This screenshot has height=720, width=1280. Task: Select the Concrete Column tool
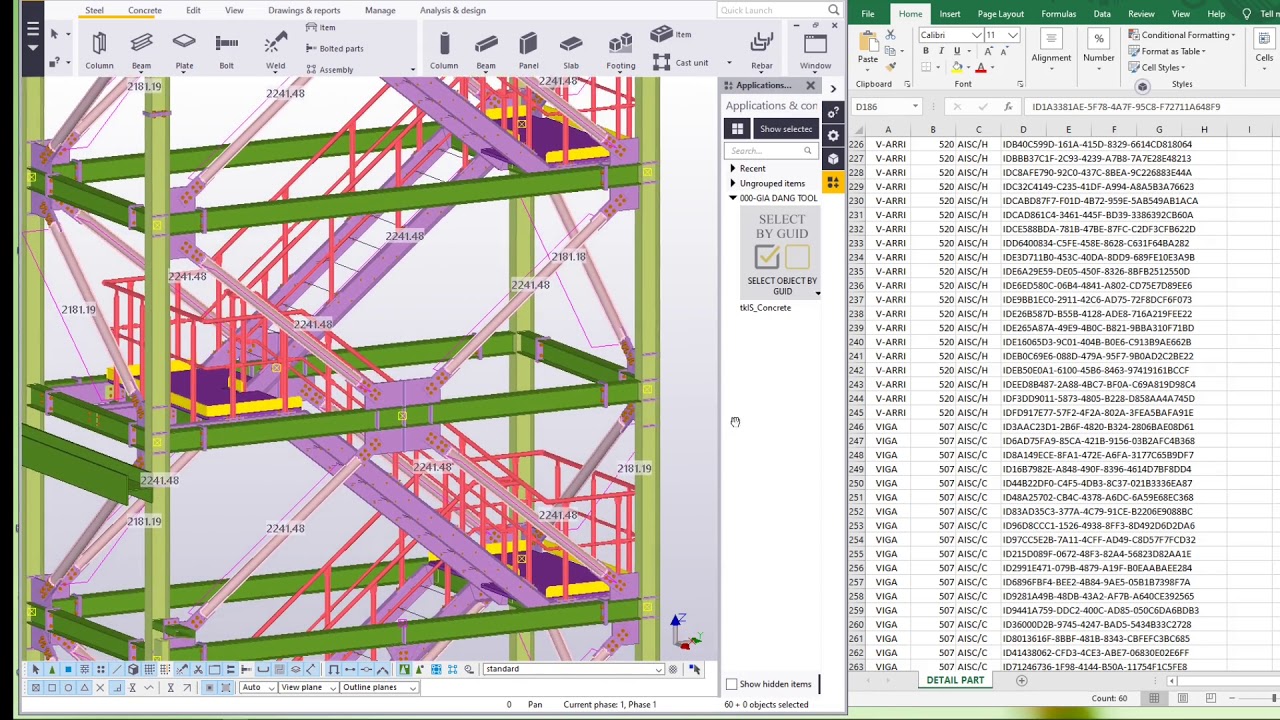tap(444, 50)
